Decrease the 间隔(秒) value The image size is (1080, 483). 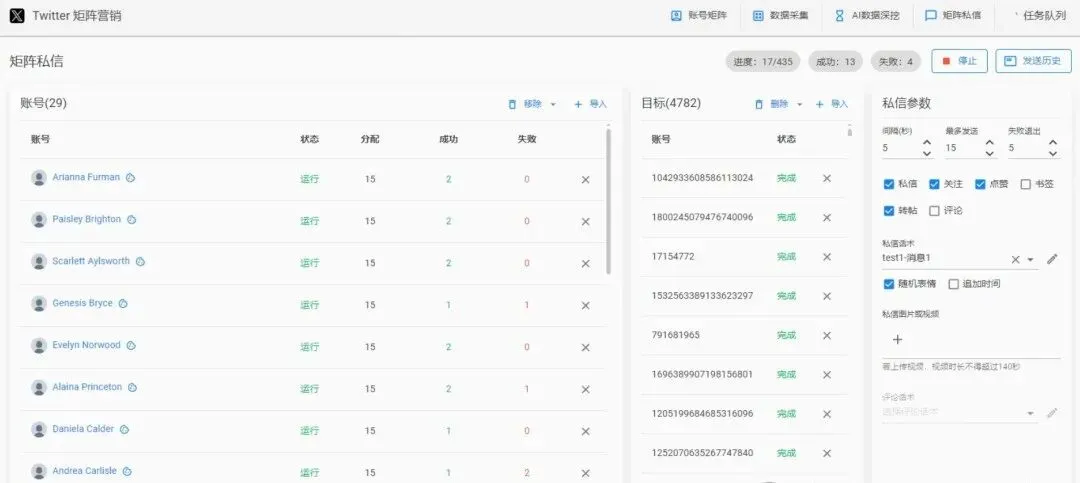(927, 154)
